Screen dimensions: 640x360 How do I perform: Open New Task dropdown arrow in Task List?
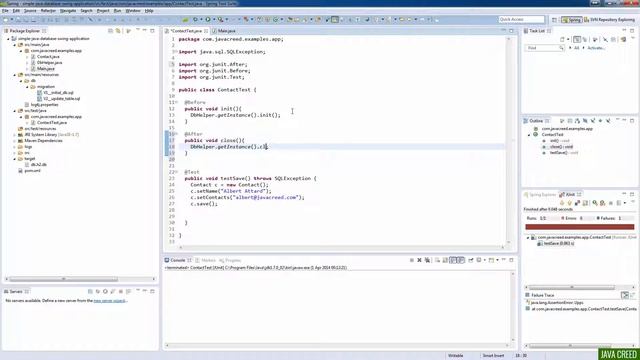coord(568,39)
